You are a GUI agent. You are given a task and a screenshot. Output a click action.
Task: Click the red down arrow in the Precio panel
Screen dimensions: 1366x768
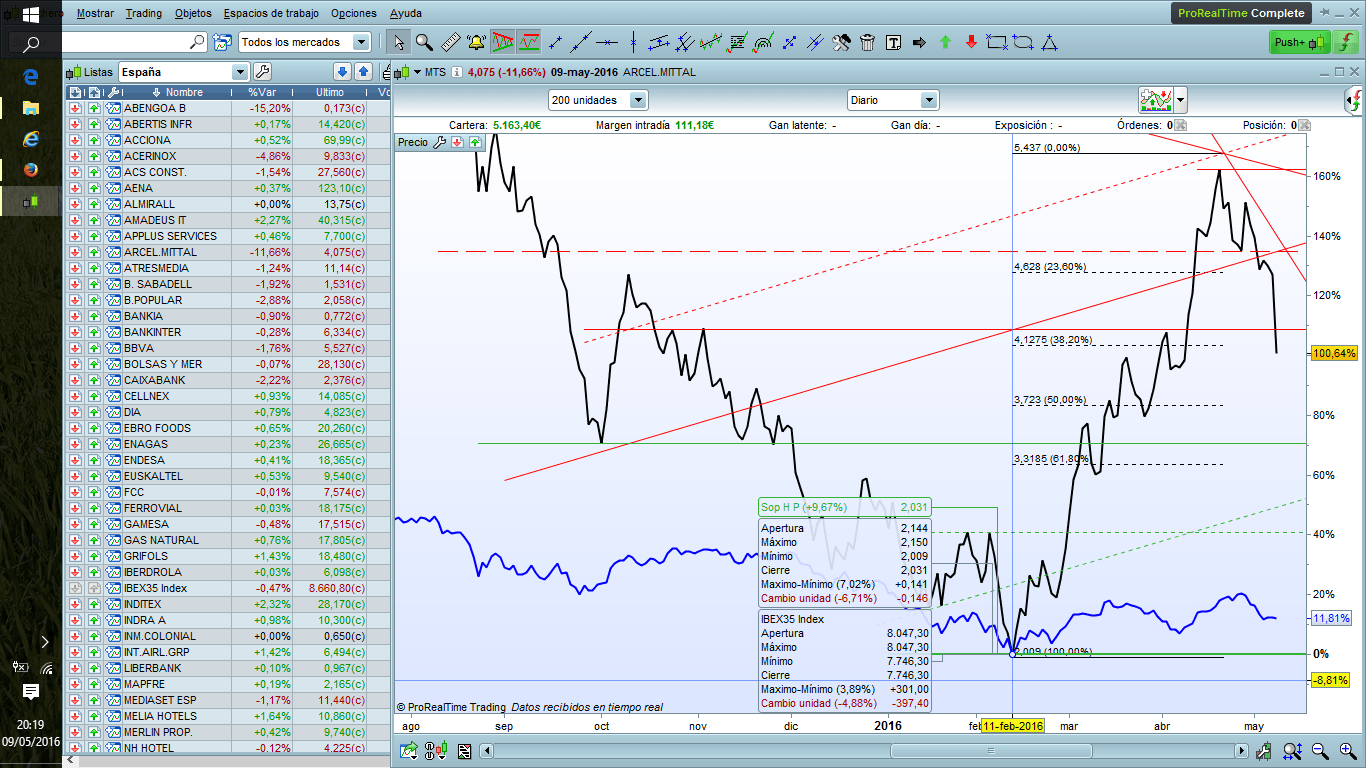pyautogui.click(x=457, y=142)
